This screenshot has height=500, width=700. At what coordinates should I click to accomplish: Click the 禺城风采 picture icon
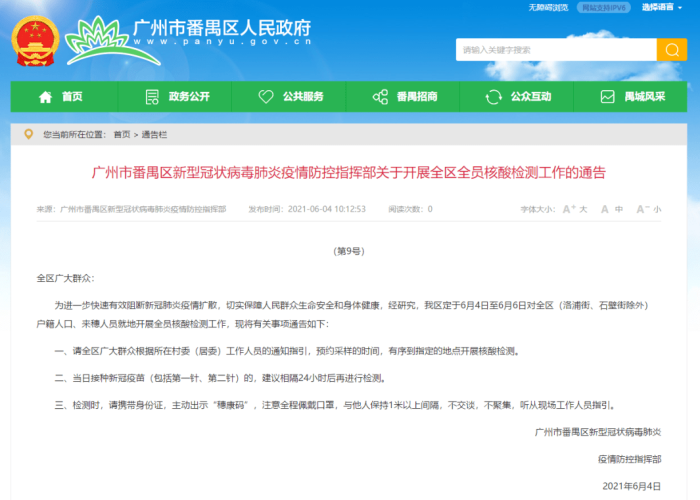[x=608, y=96]
